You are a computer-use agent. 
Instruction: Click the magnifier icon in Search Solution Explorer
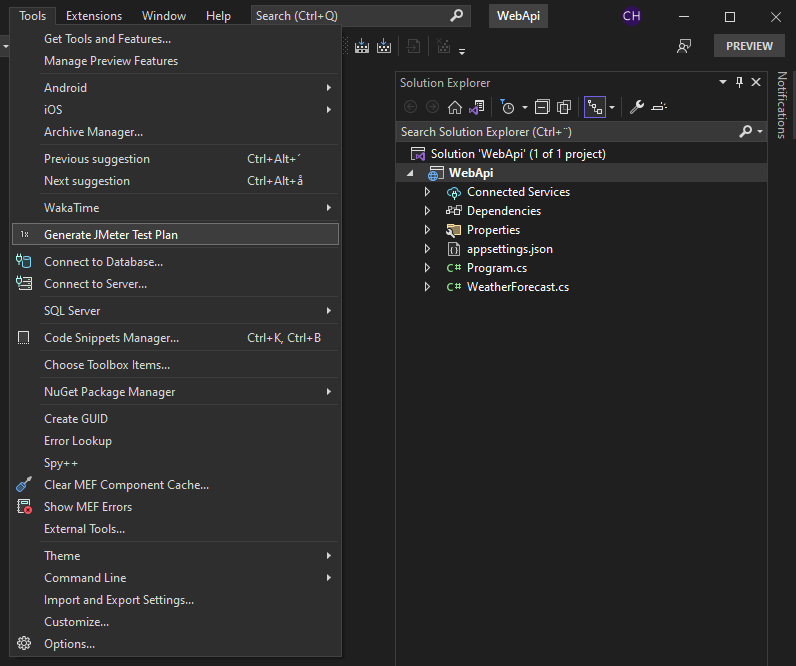[x=745, y=132]
